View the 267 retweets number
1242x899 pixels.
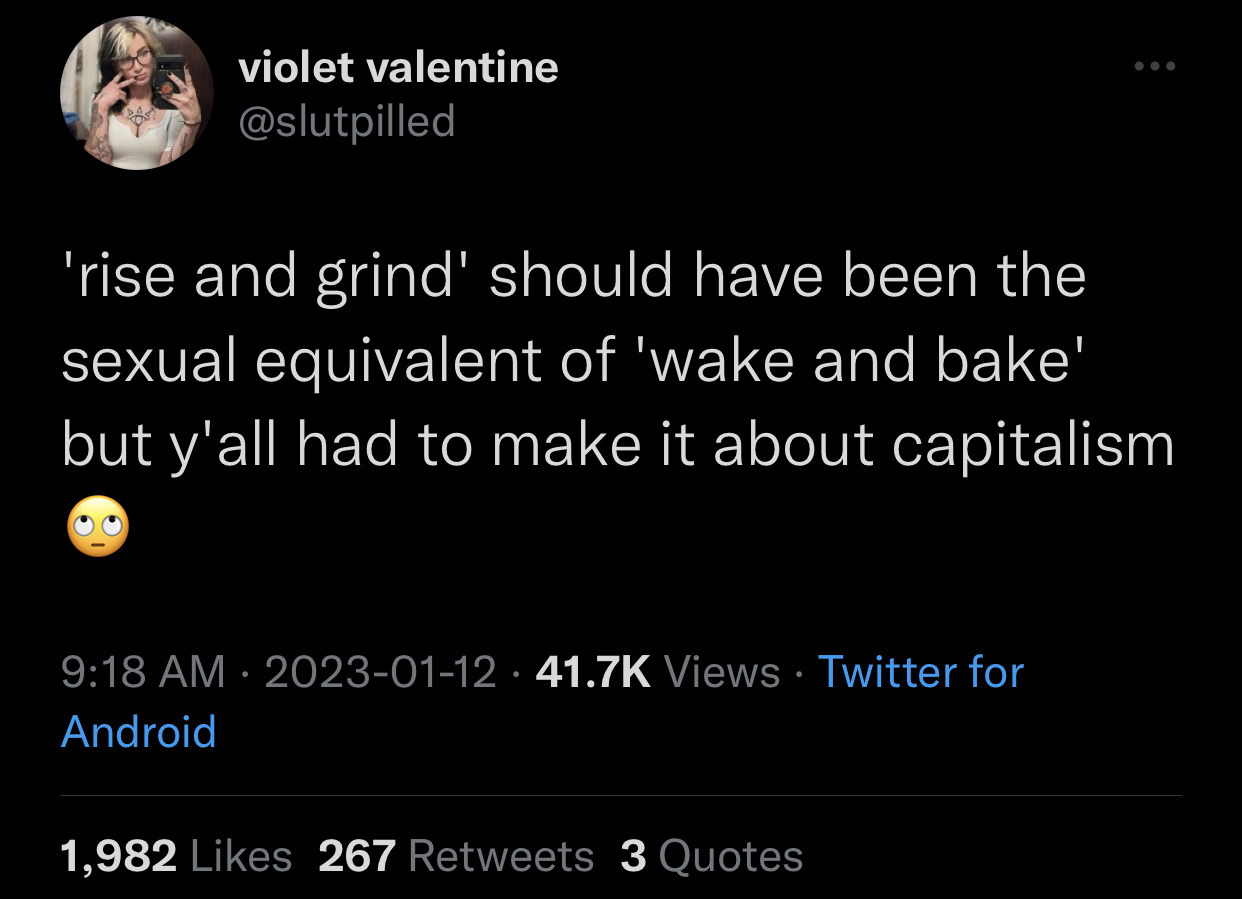(357, 856)
